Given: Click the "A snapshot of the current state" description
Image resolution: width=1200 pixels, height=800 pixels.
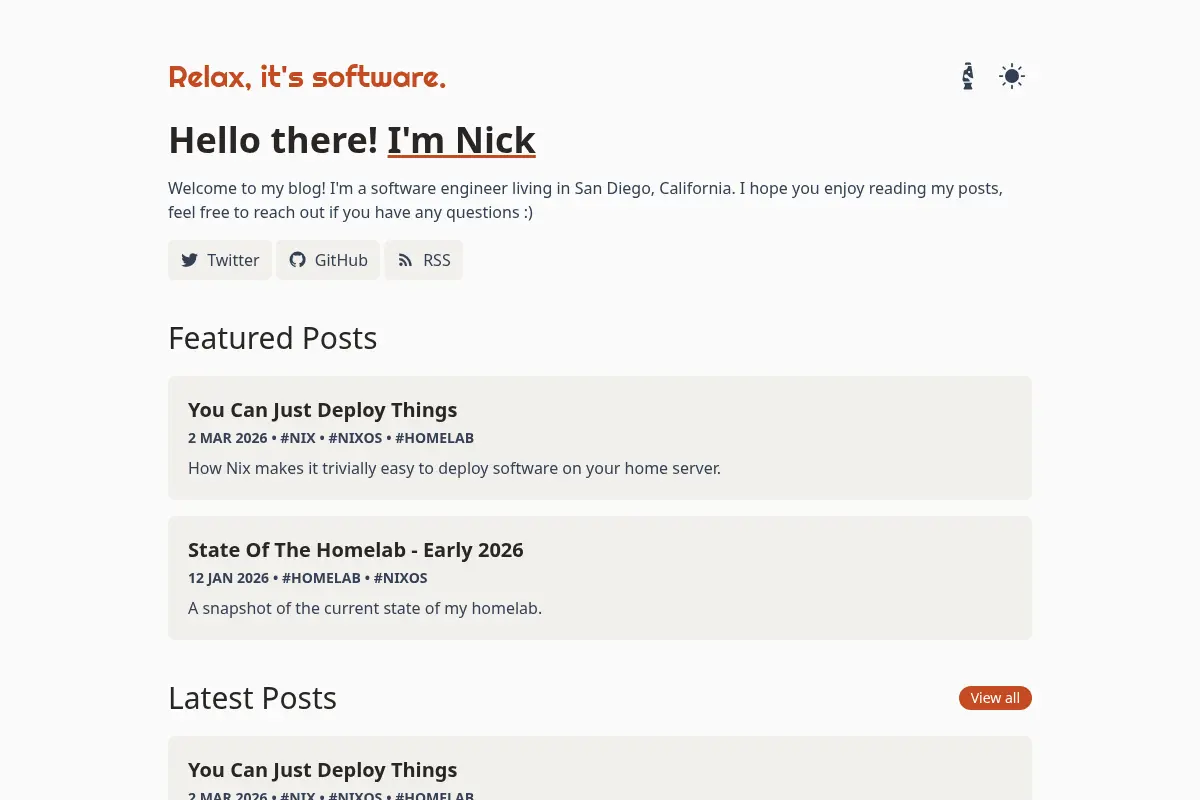Looking at the screenshot, I should tap(365, 608).
